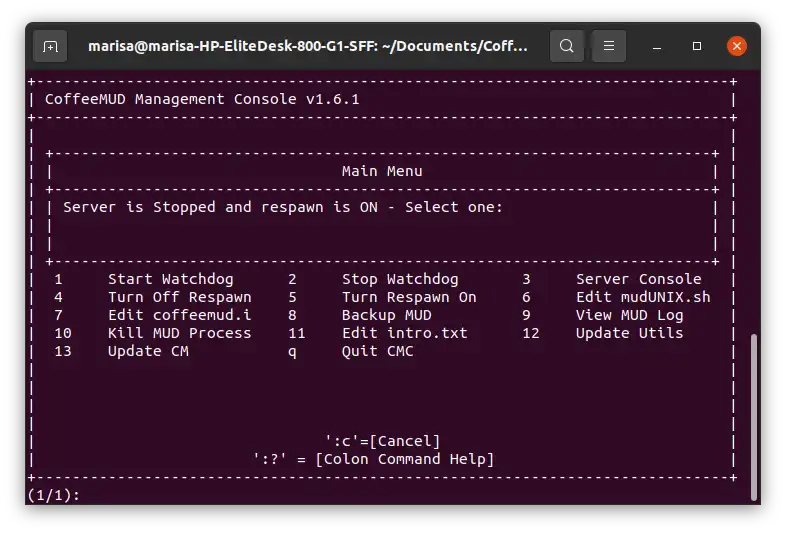
Task: Select the Stop Watchdog option
Action: (x=400, y=279)
